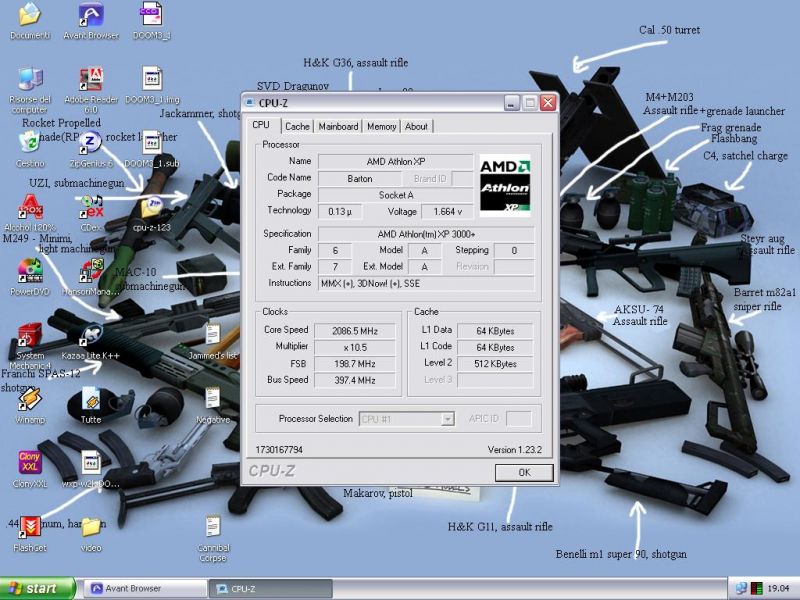
Task: Open the Windows start menu
Action: click(x=37, y=588)
